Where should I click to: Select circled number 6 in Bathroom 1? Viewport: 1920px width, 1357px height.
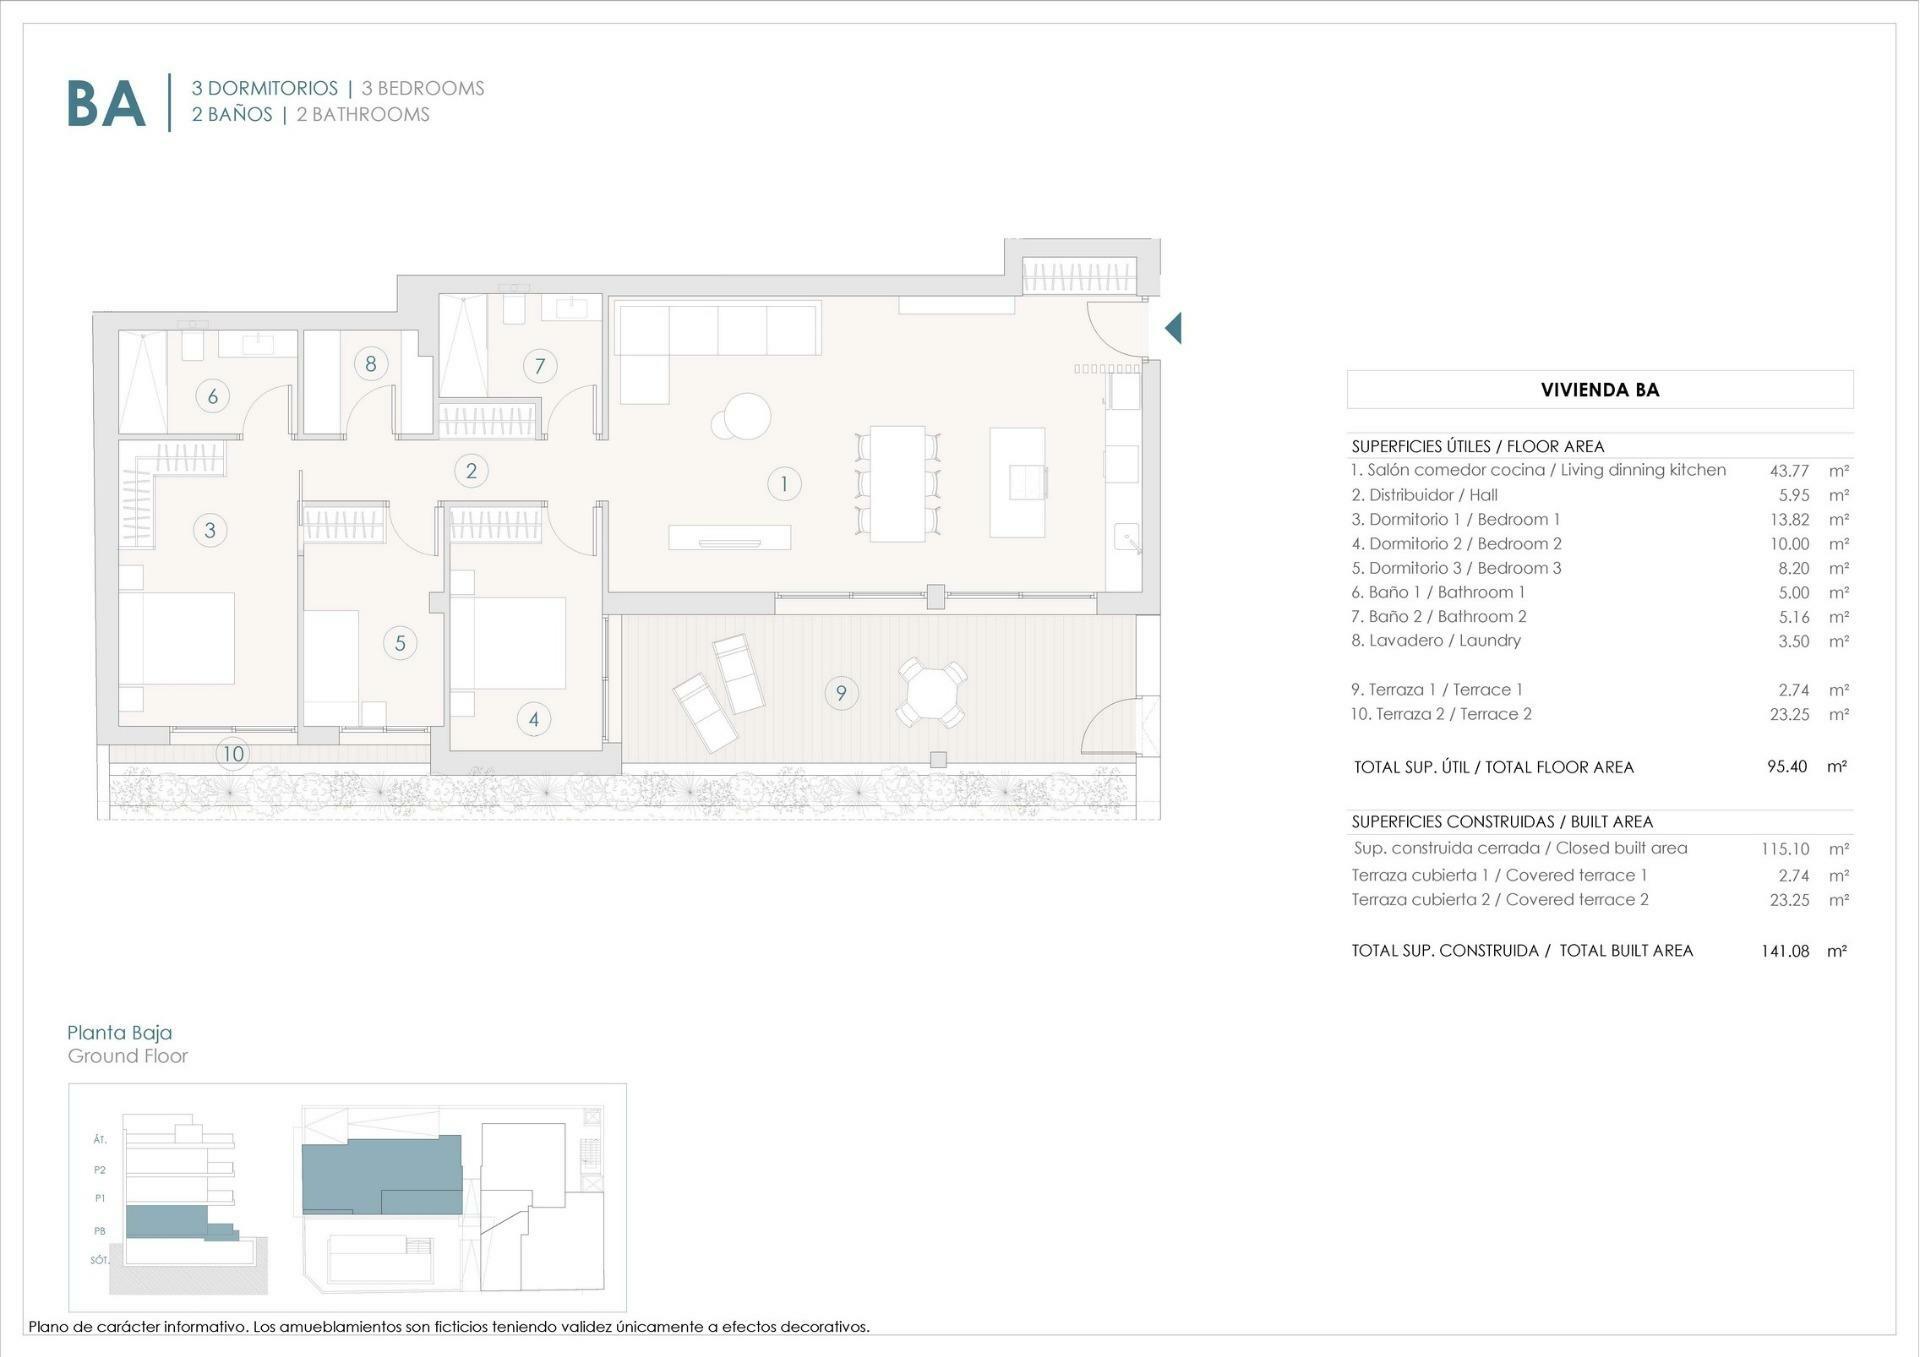click(212, 396)
